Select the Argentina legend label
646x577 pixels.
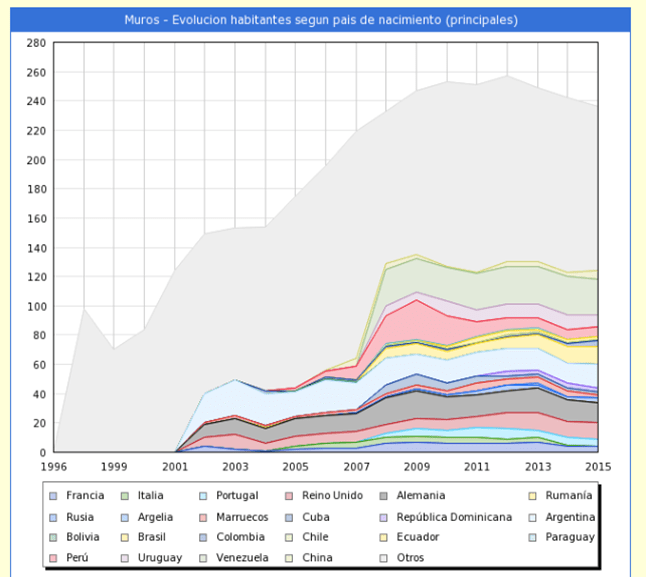point(571,517)
